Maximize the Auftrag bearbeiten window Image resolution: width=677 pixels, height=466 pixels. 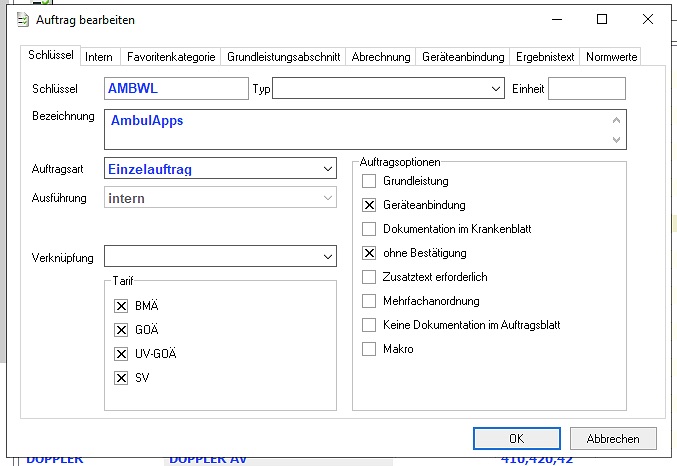[x=602, y=19]
